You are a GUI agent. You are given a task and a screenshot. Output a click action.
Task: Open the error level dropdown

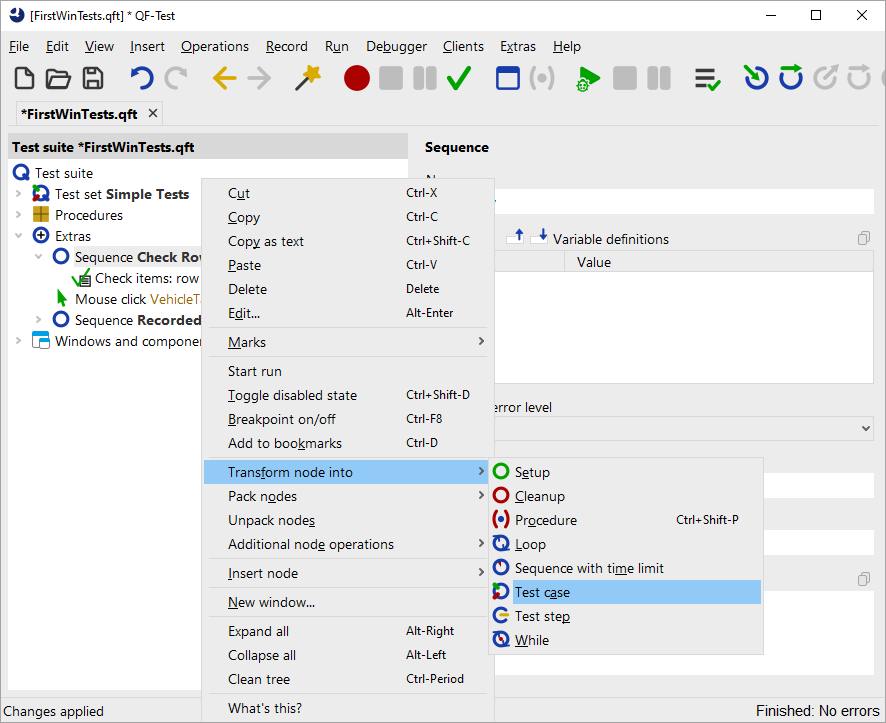coord(864,427)
